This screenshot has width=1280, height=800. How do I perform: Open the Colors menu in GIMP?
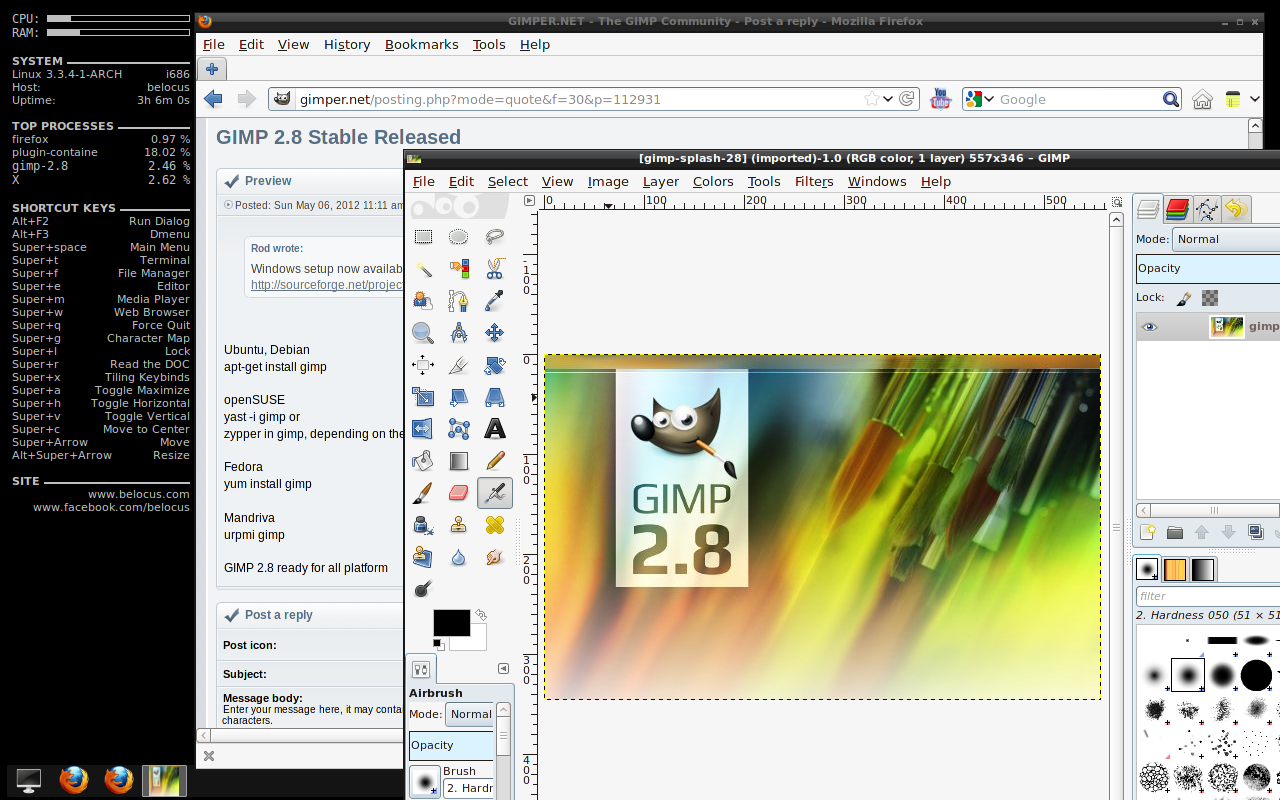tap(713, 181)
